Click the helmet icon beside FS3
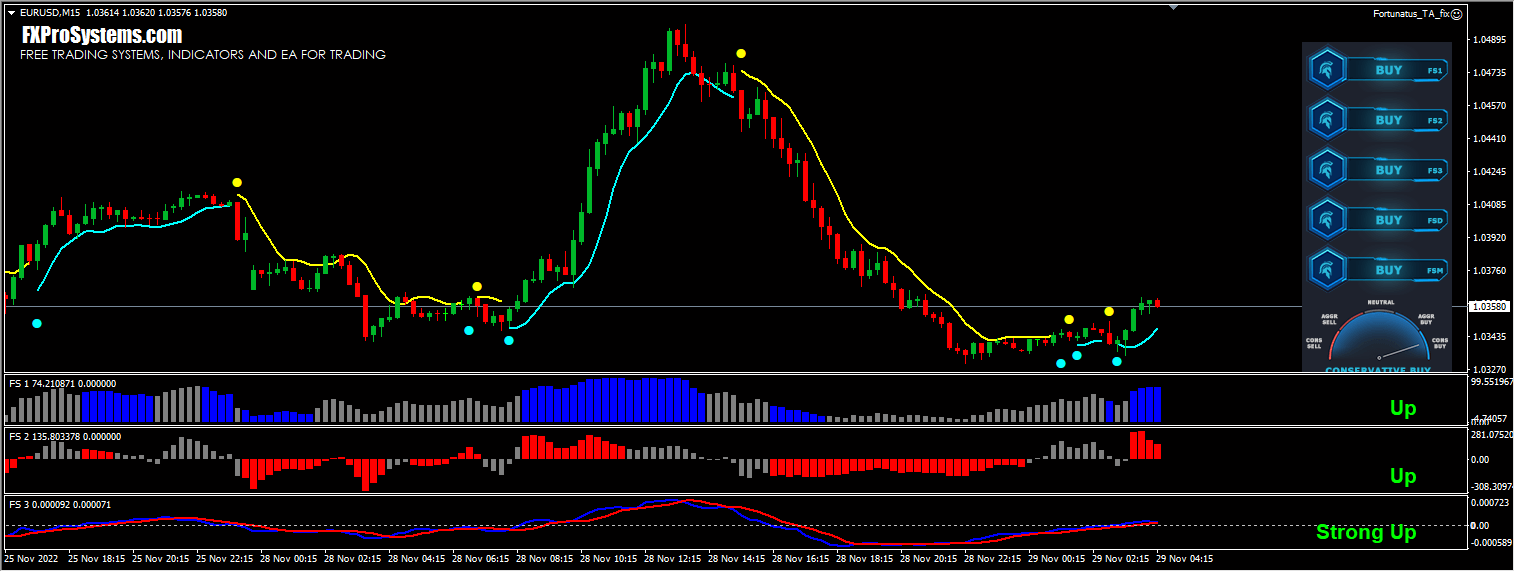 [x=1327, y=170]
